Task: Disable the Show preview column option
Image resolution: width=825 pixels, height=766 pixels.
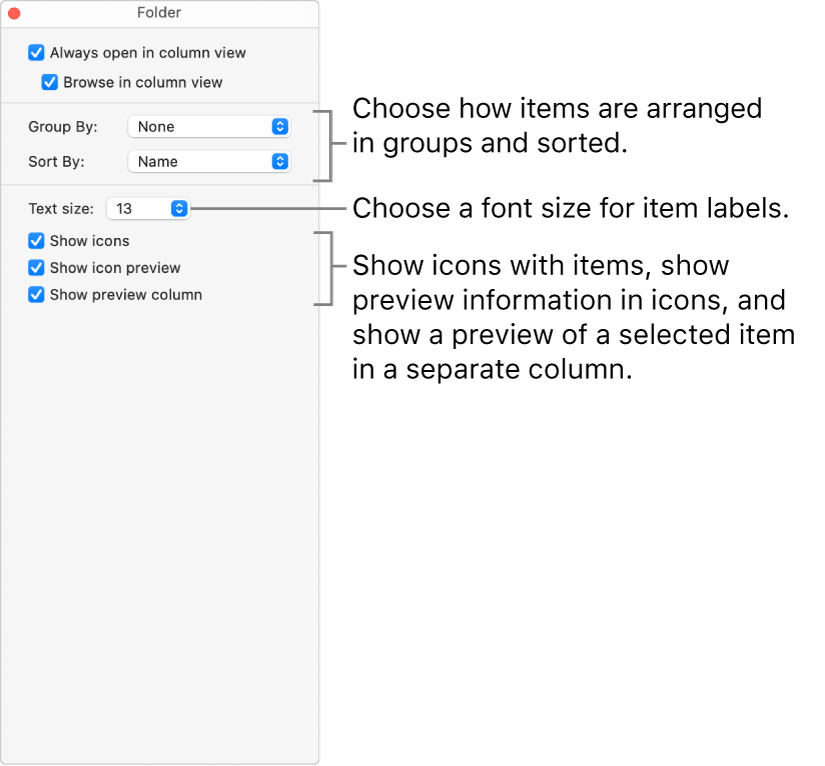Action: (36, 295)
